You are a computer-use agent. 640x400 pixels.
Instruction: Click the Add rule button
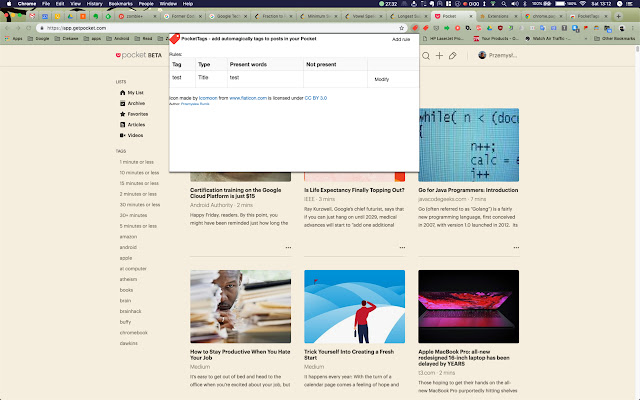click(x=400, y=38)
